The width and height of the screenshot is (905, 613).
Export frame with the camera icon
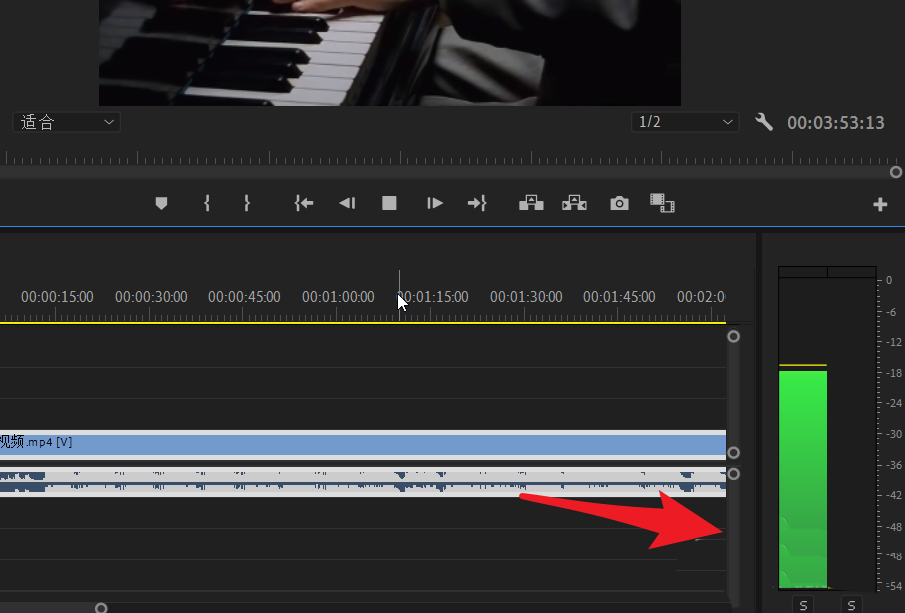(619, 203)
